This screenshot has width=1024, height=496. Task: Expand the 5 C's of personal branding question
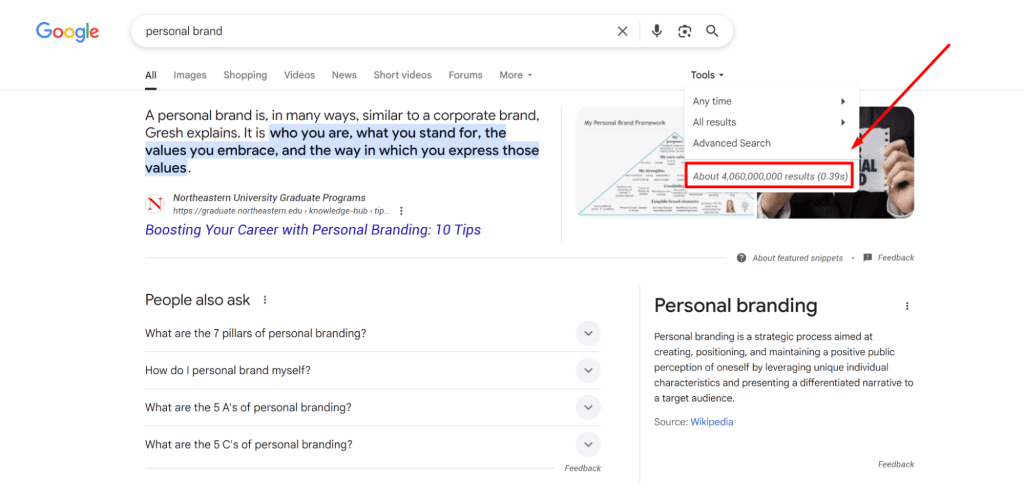373,445
